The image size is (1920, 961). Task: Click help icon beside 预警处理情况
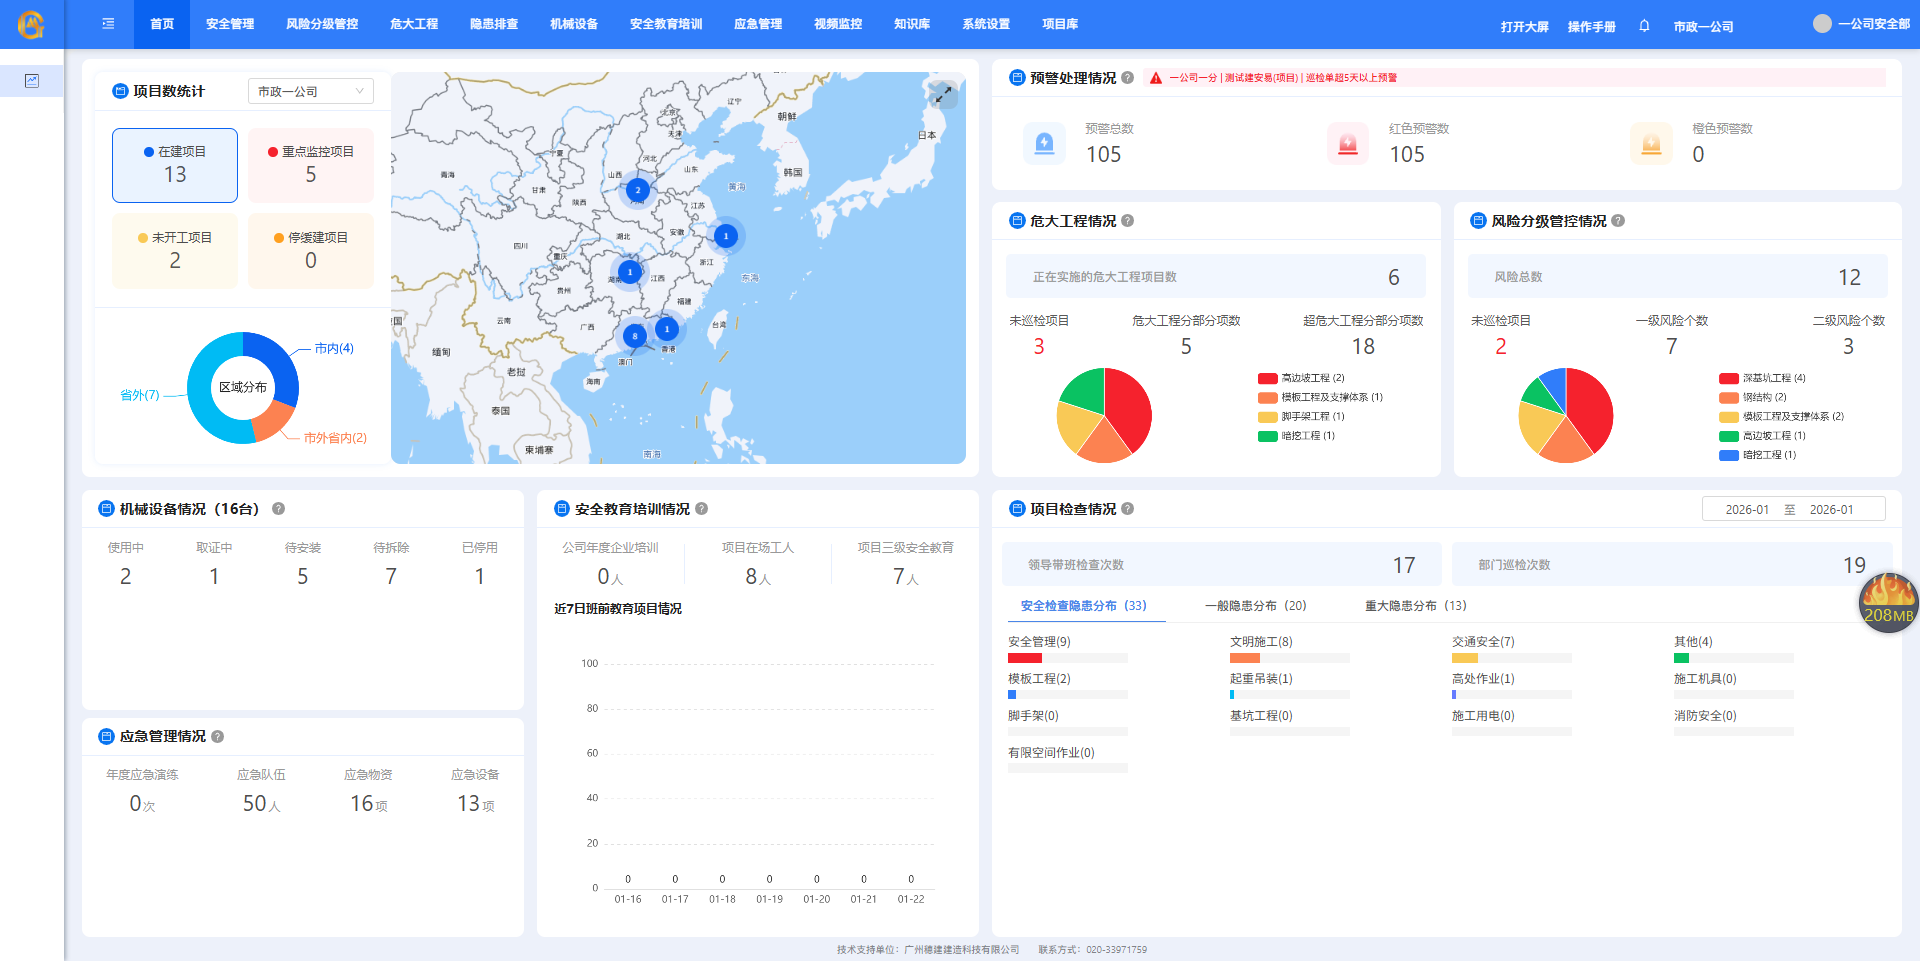pos(1128,78)
